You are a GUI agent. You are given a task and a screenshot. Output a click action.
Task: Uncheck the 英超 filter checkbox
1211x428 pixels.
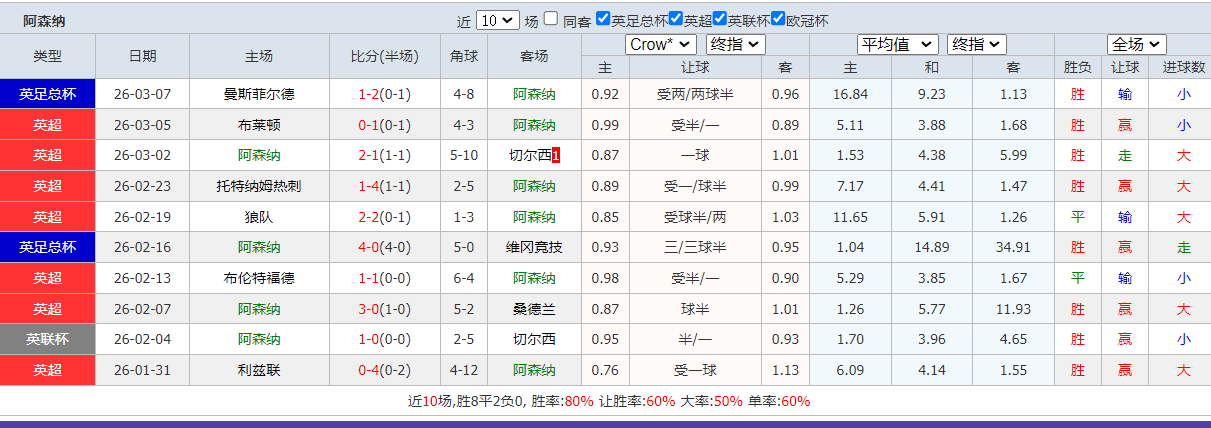click(x=675, y=19)
